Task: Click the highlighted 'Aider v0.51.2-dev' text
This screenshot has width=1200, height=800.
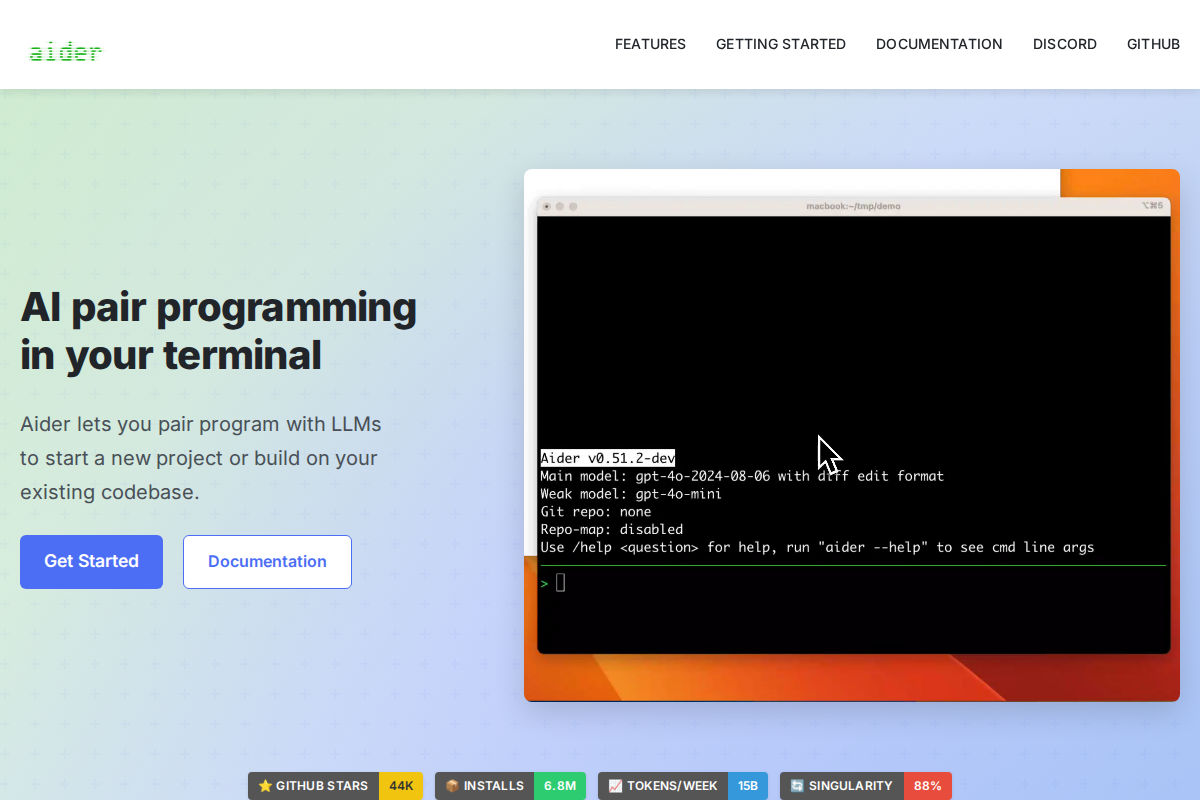Action: (608, 458)
